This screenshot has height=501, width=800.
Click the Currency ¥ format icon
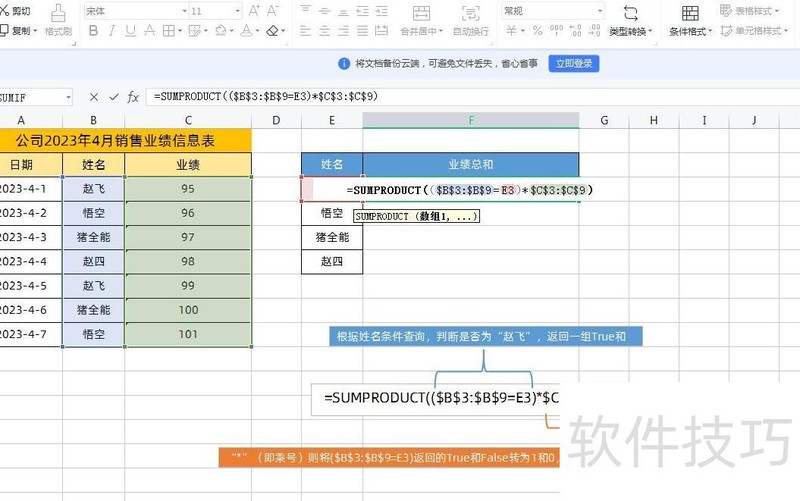(x=511, y=31)
